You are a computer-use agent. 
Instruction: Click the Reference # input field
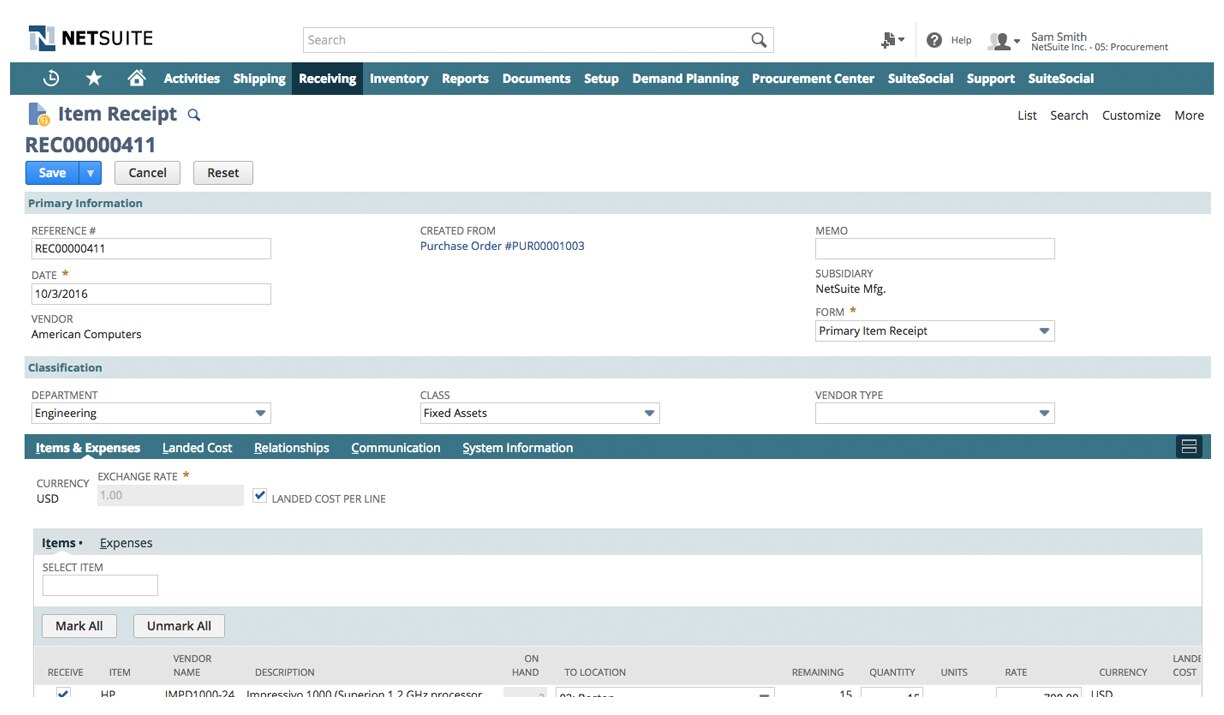pyautogui.click(x=151, y=249)
